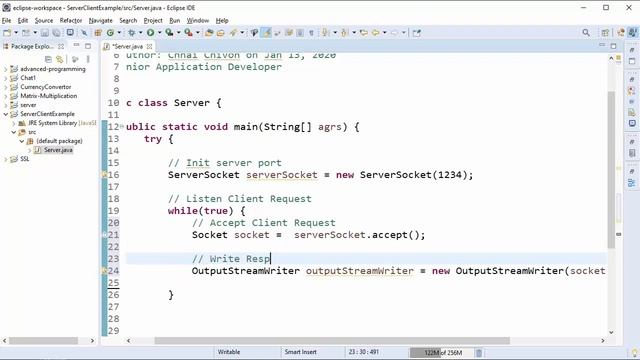Open the Source menu

(x=44, y=20)
